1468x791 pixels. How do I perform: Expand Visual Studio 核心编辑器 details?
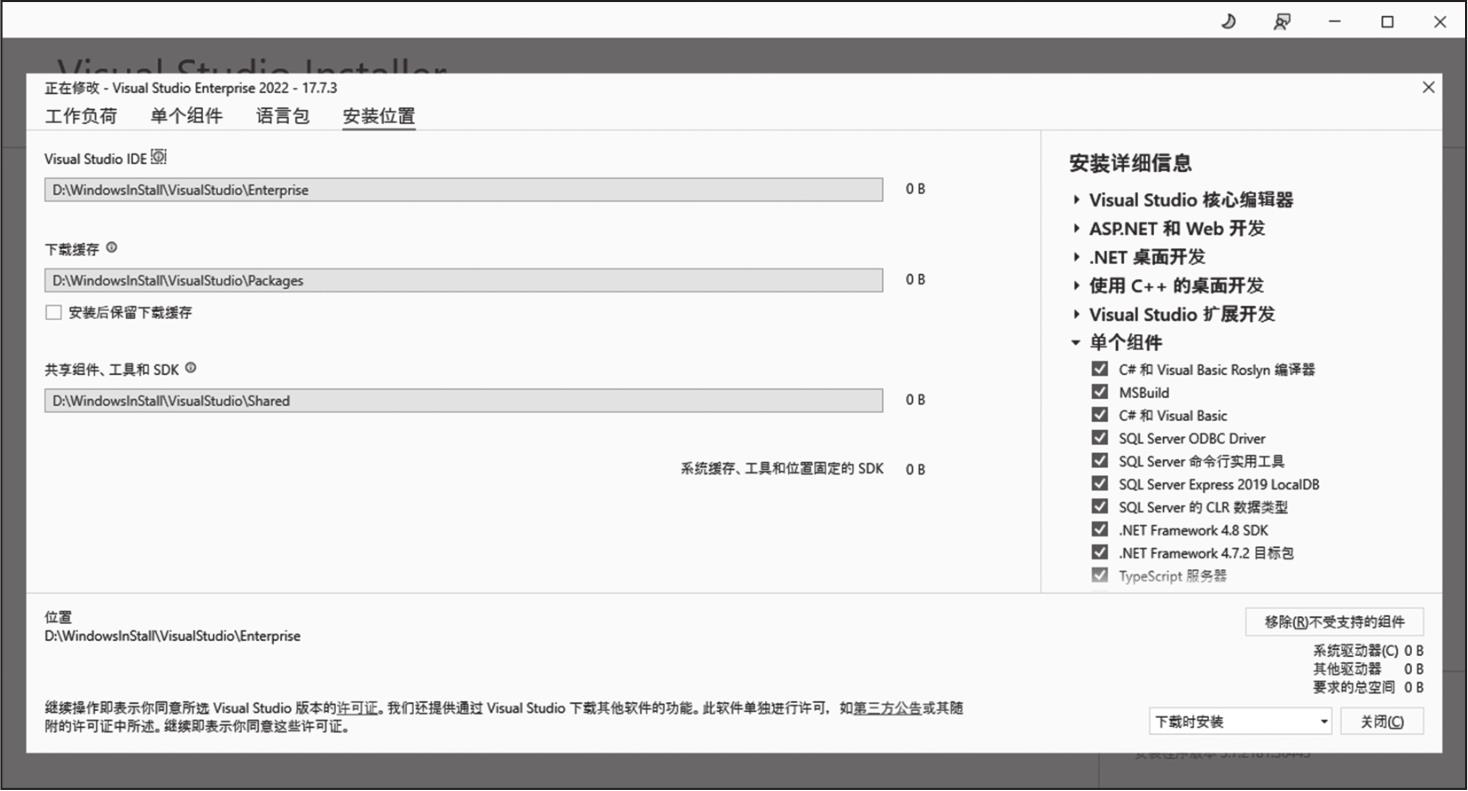(x=1077, y=200)
